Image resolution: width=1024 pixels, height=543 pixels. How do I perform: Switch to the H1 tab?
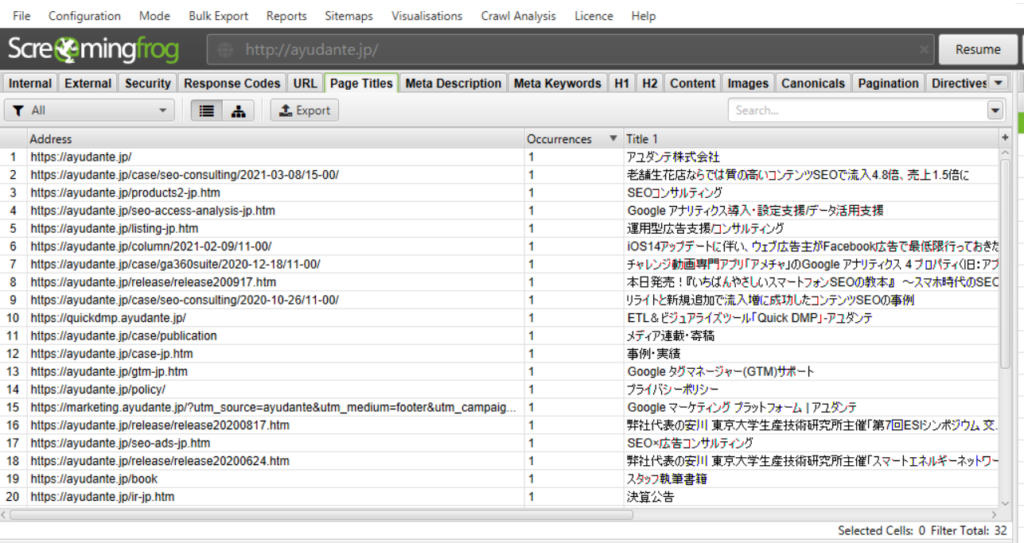pos(622,83)
